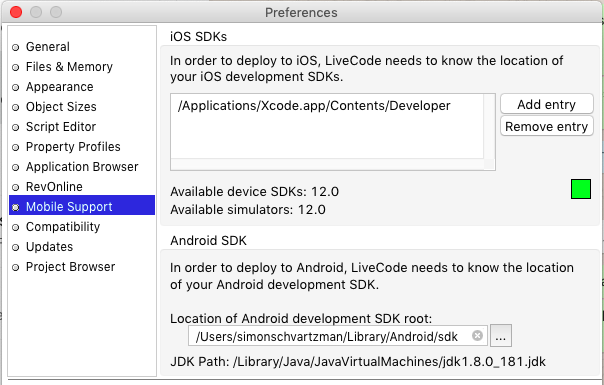Screen dimensions: 604x385
Task: Switch to Script Editor preferences
Action: pos(82,127)
